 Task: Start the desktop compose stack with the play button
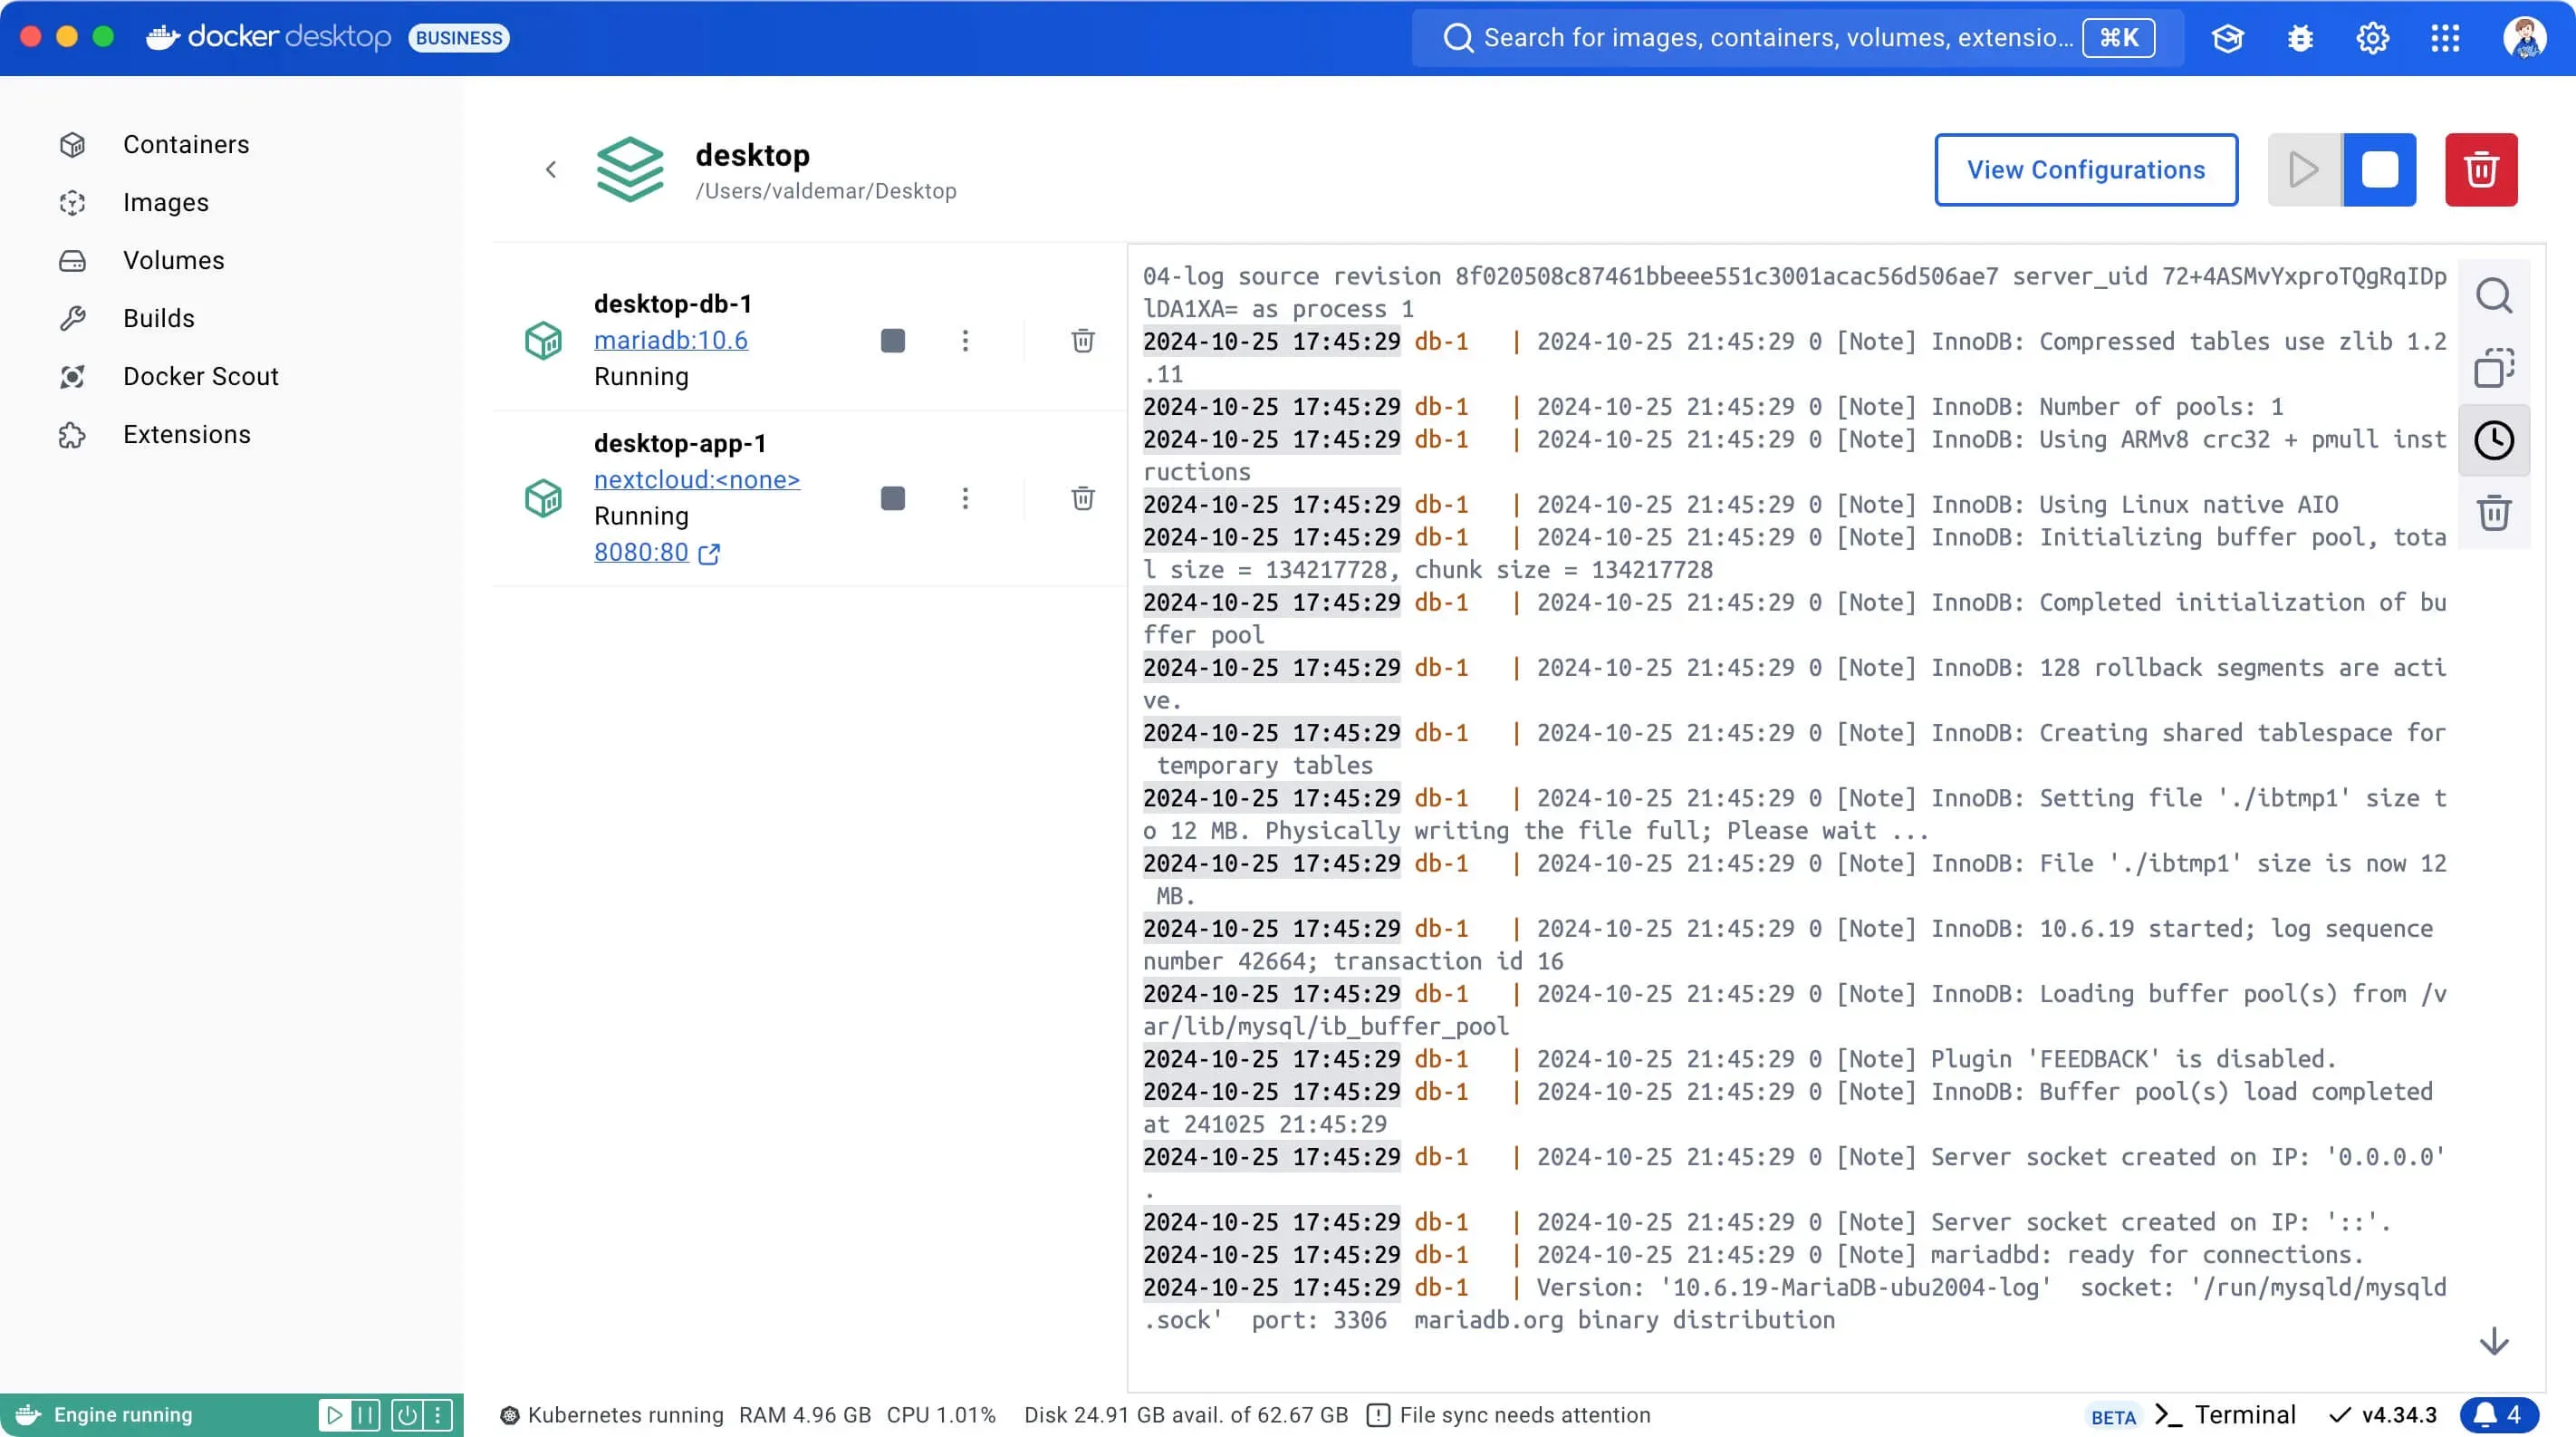tap(2304, 170)
